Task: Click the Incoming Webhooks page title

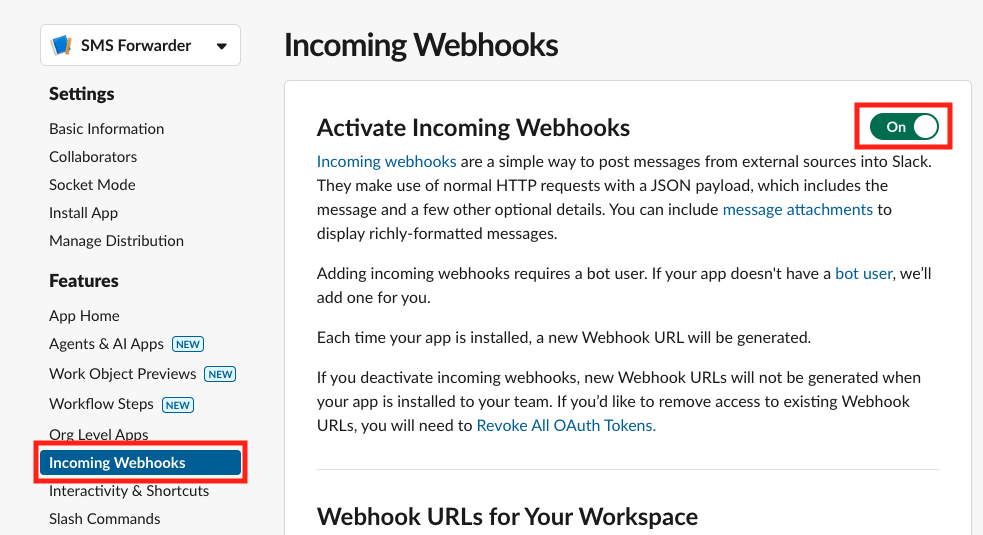Action: 421,45
